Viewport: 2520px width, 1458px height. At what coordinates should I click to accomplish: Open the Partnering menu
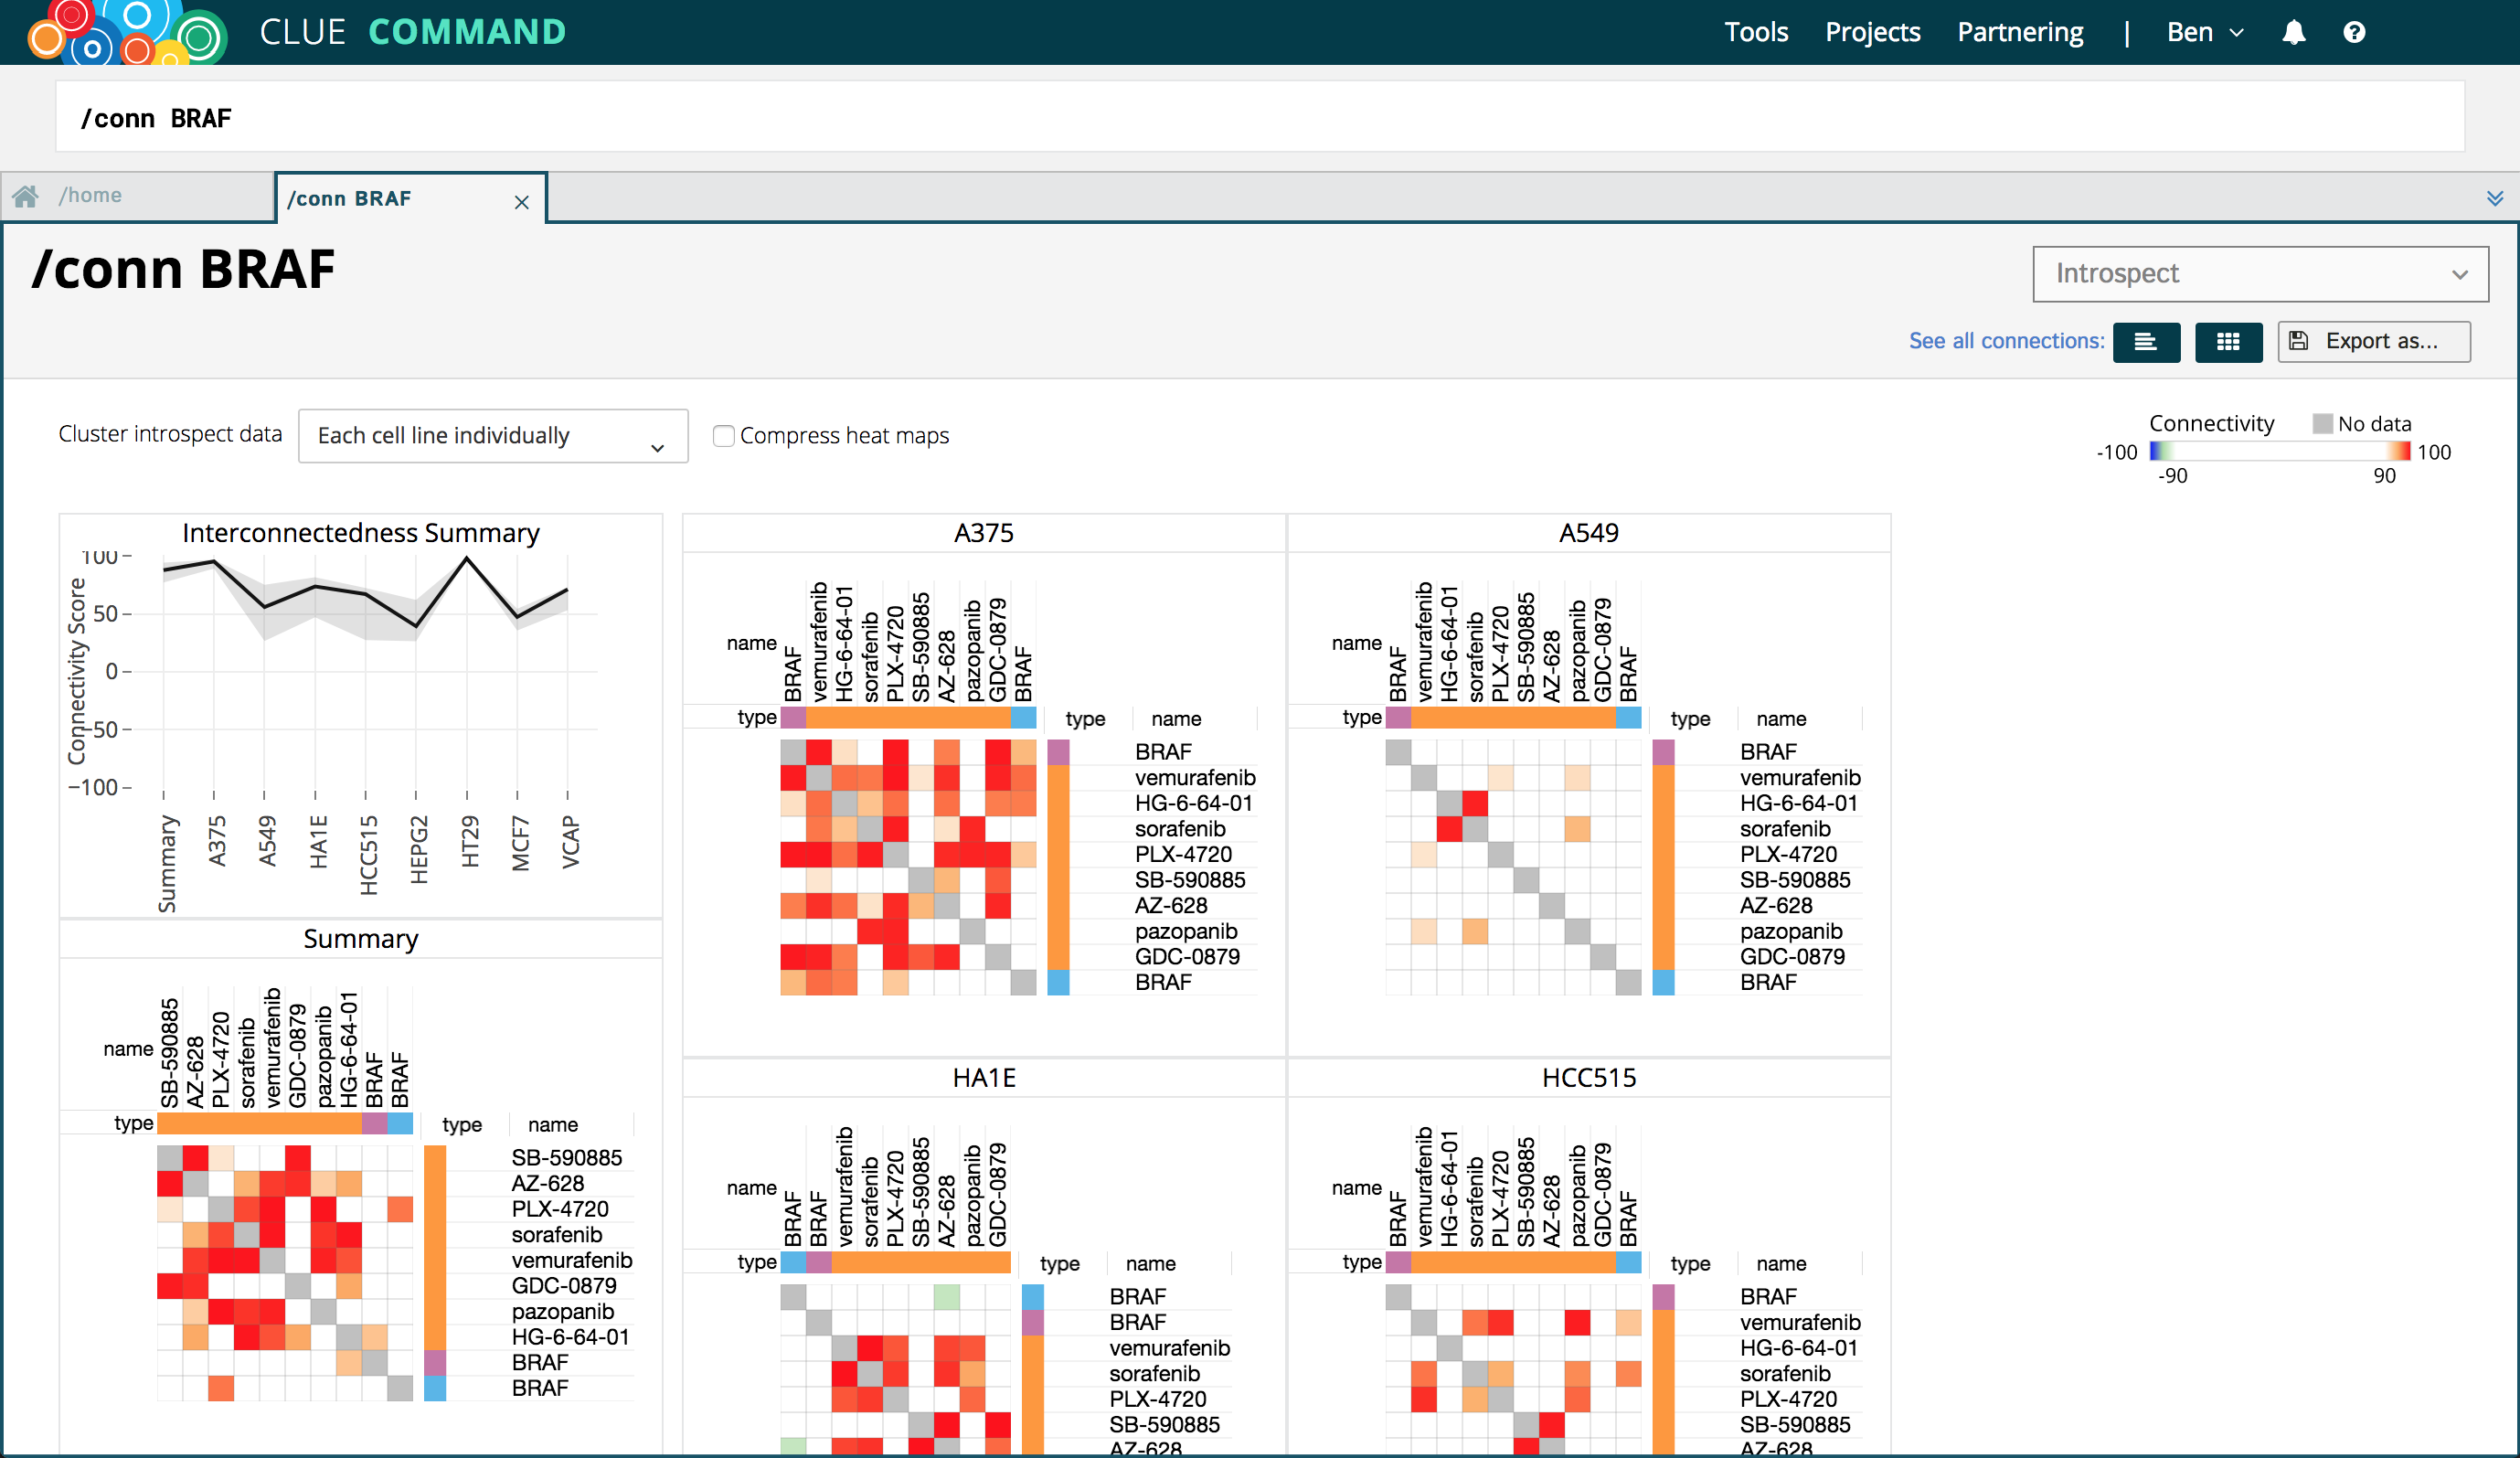click(x=2020, y=32)
